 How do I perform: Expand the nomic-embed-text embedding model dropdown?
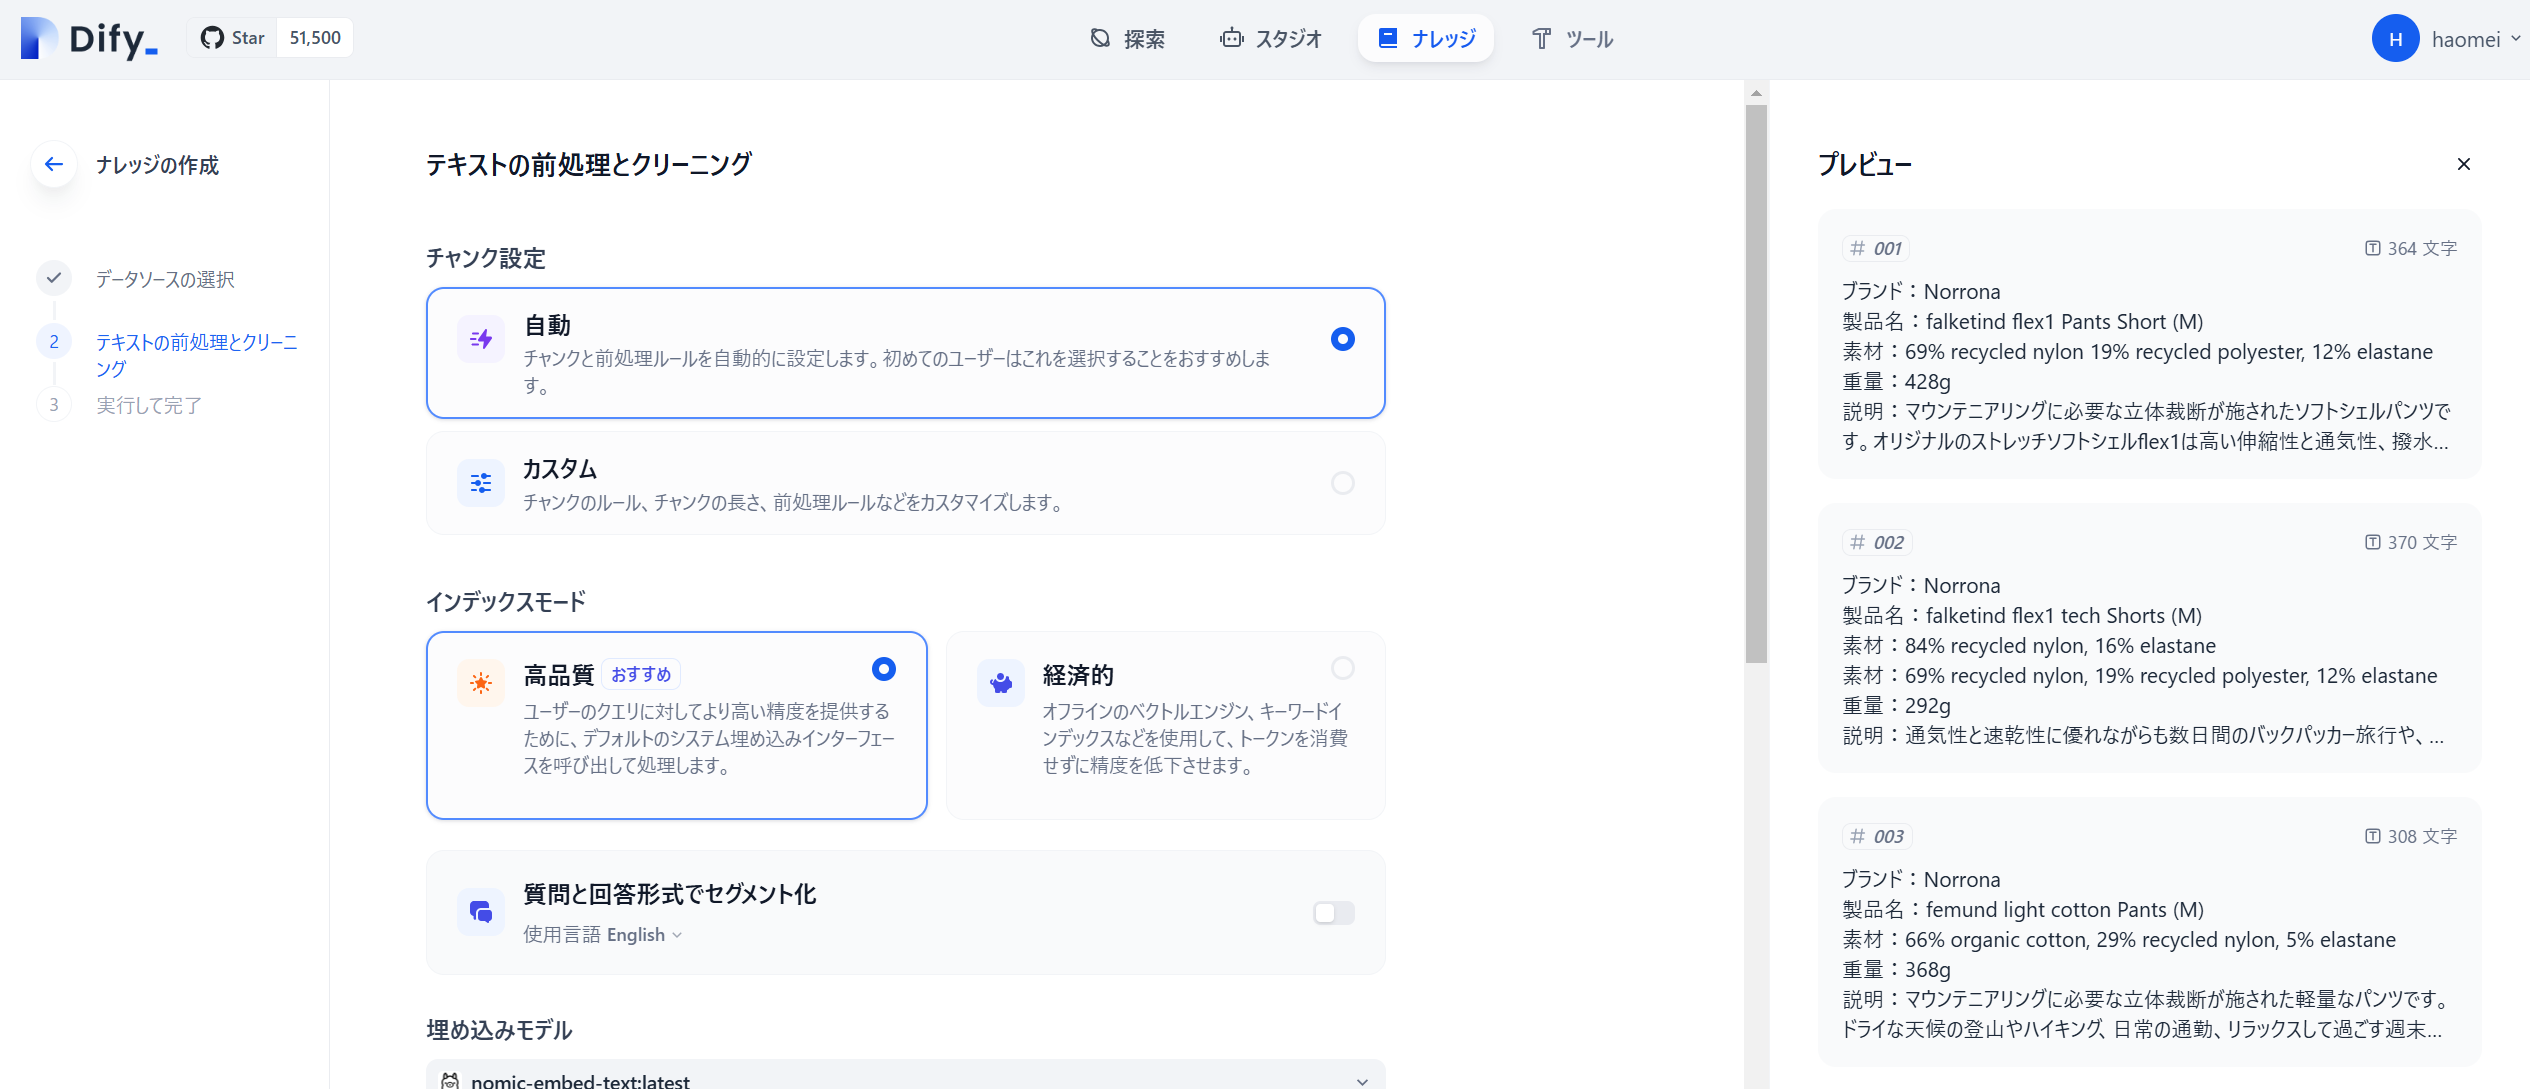(905, 1078)
